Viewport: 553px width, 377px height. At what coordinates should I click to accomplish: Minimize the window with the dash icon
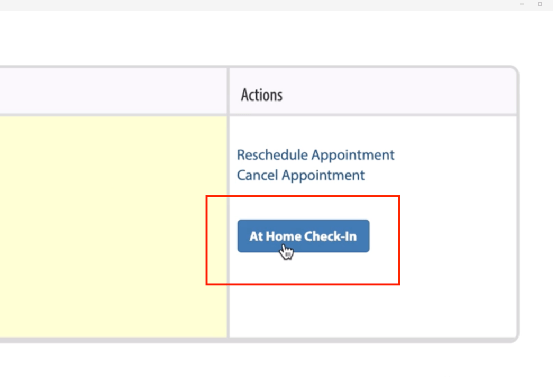[522, 4]
